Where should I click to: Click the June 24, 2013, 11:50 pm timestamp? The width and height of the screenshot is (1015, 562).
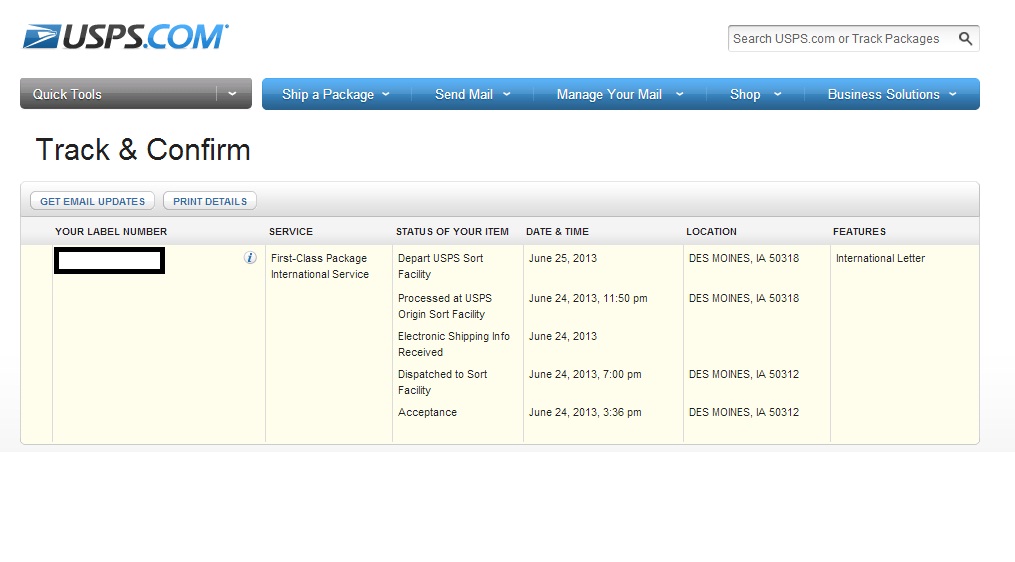pyautogui.click(x=588, y=298)
